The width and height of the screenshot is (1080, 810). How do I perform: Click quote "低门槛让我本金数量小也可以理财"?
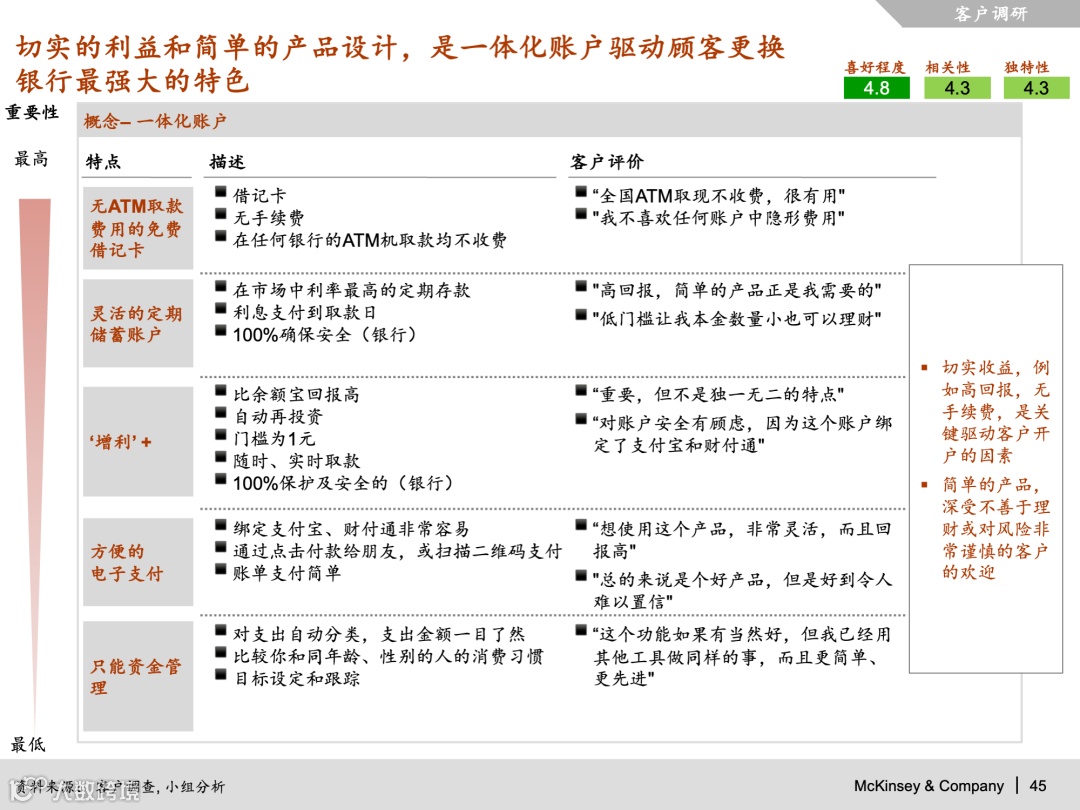[x=737, y=318]
